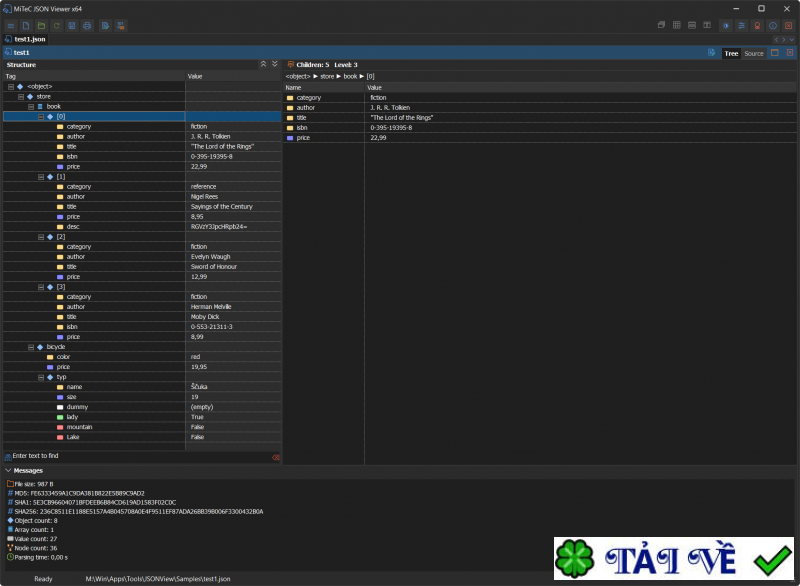This screenshot has width=800, height=586.
Task: Collapse the book array node
Action: (30, 106)
